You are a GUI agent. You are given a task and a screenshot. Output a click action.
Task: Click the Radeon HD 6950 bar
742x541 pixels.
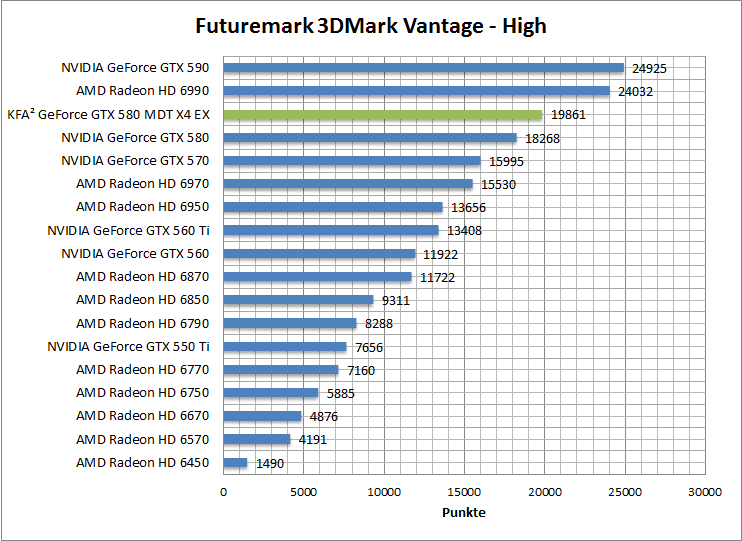tap(333, 206)
